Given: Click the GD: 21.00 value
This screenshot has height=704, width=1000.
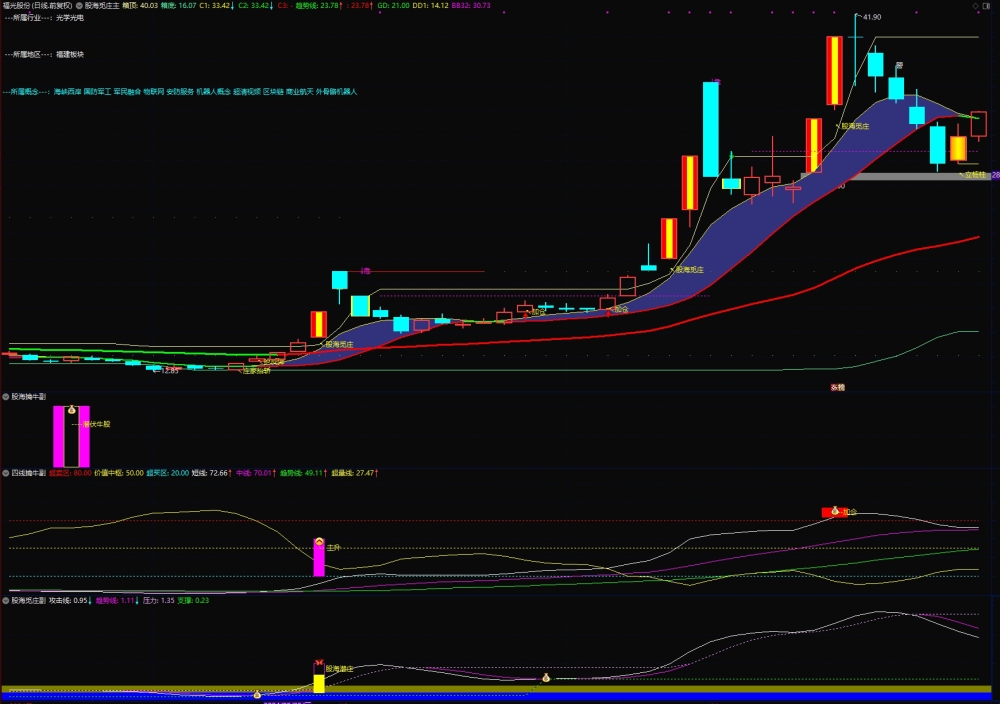Looking at the screenshot, I should click(x=393, y=5).
